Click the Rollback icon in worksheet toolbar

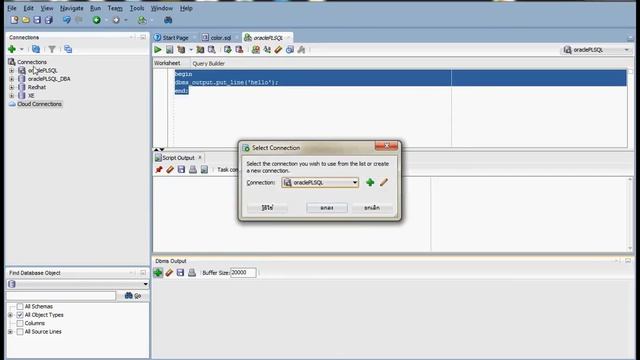(x=239, y=50)
